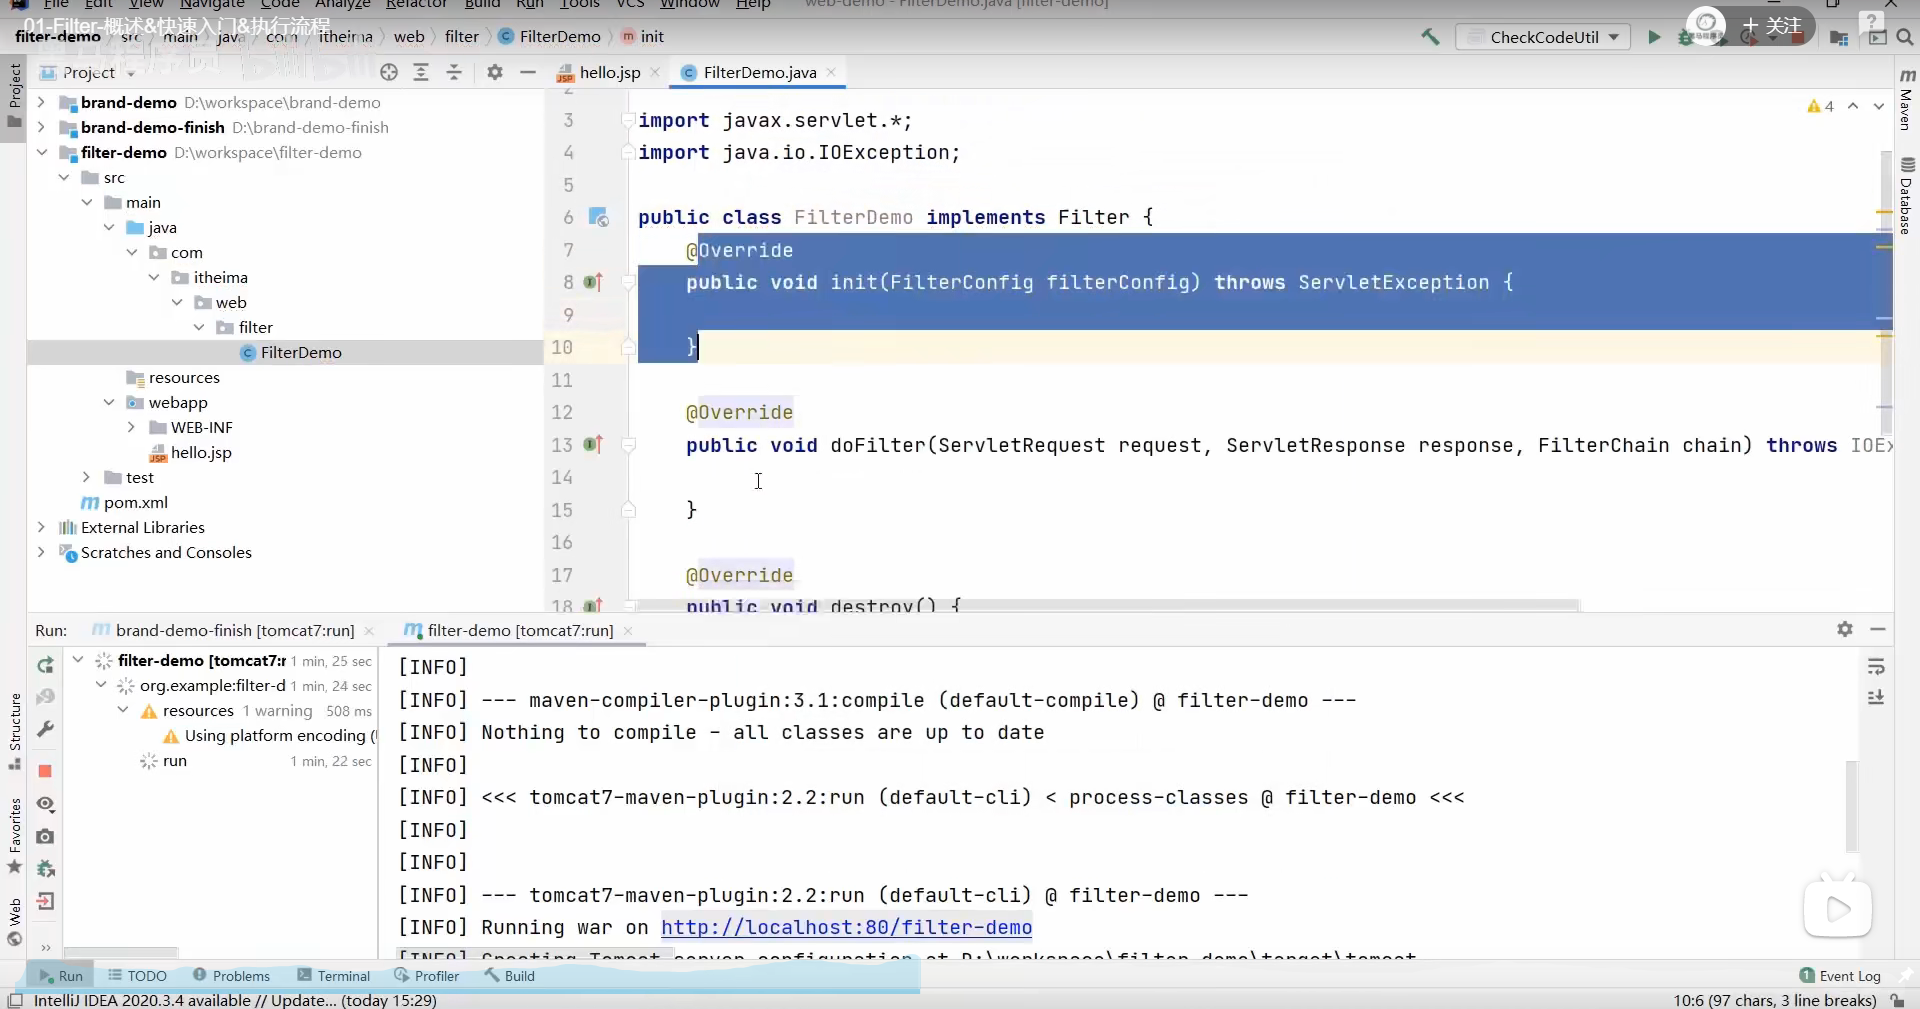Open the wrench settings in Run panel
The image size is (1920, 1009).
click(x=45, y=729)
